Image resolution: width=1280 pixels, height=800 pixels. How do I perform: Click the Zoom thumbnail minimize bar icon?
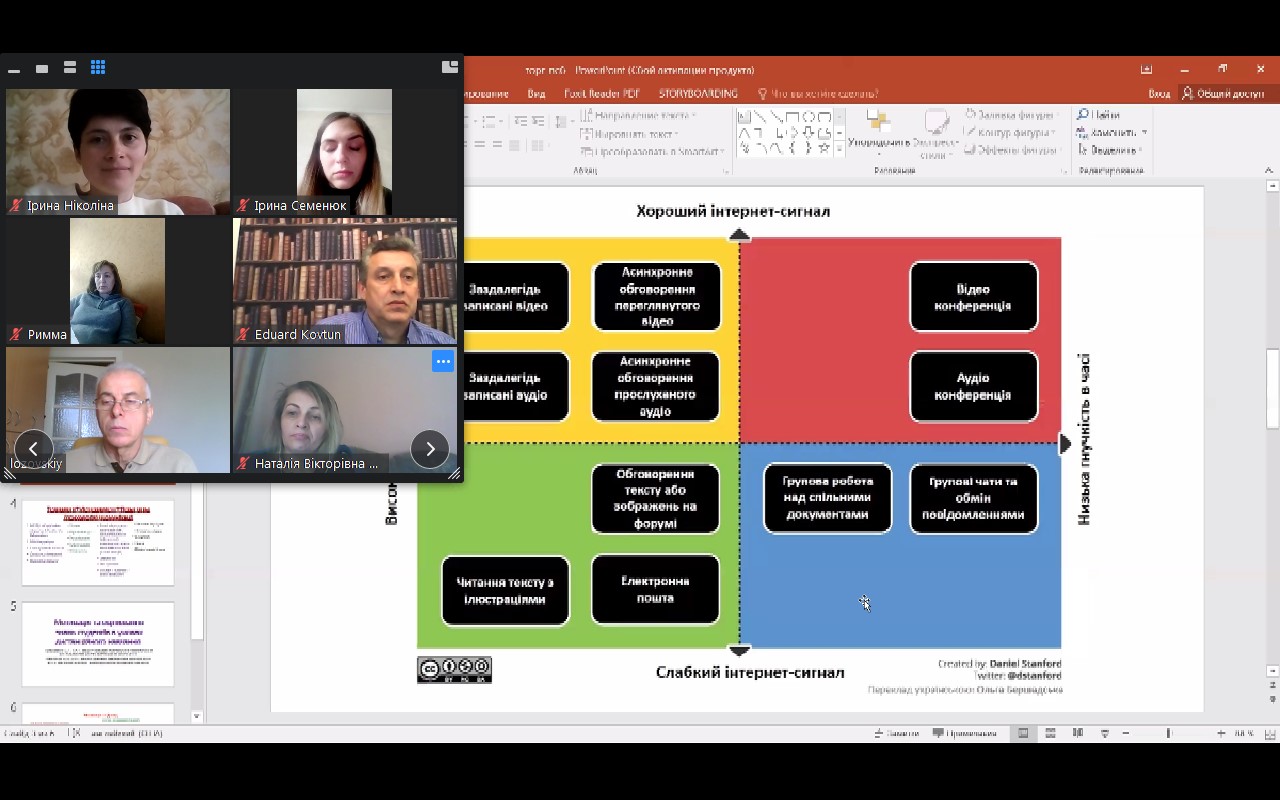[x=14, y=69]
